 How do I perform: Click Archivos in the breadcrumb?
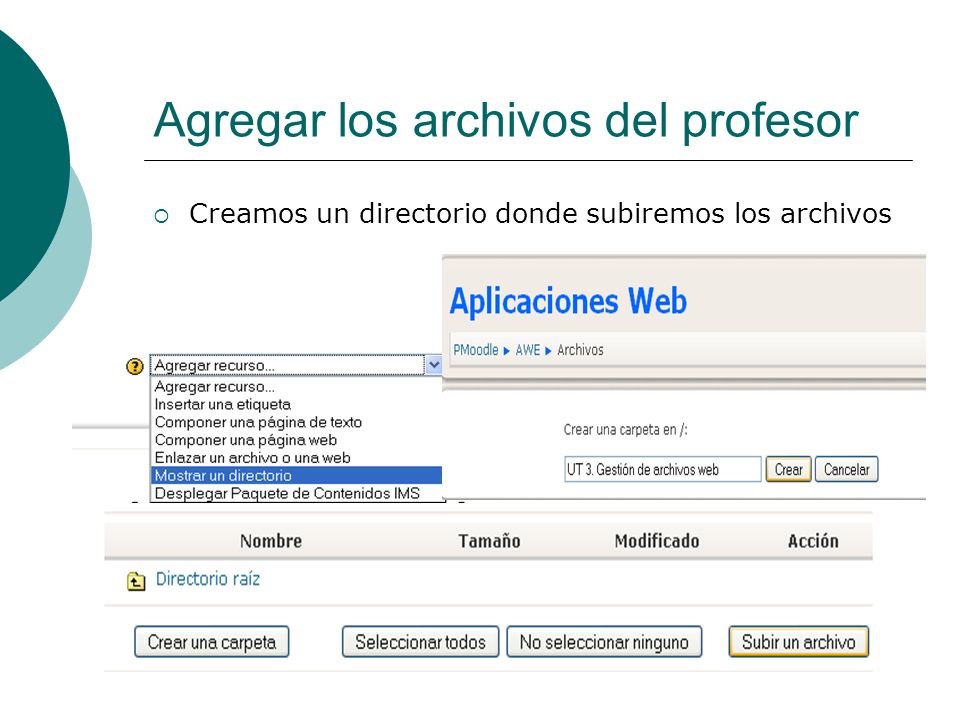[x=580, y=350]
